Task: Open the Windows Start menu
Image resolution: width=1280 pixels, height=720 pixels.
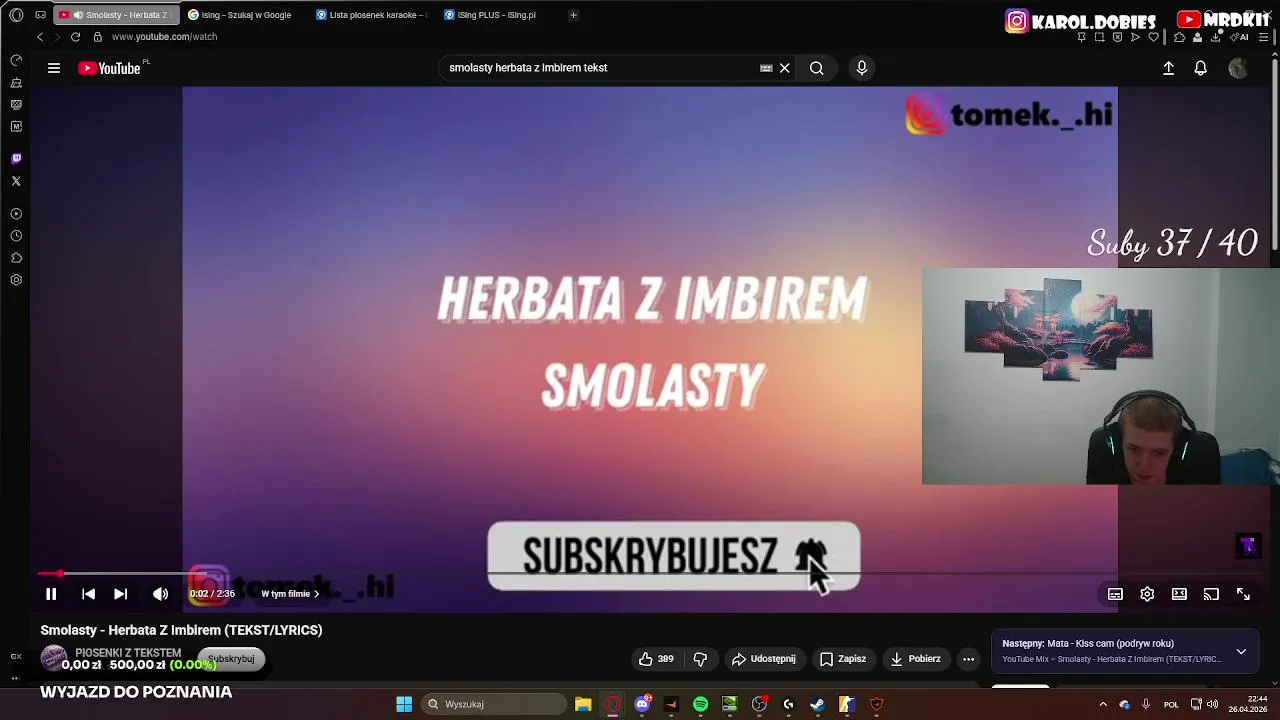Action: (404, 704)
